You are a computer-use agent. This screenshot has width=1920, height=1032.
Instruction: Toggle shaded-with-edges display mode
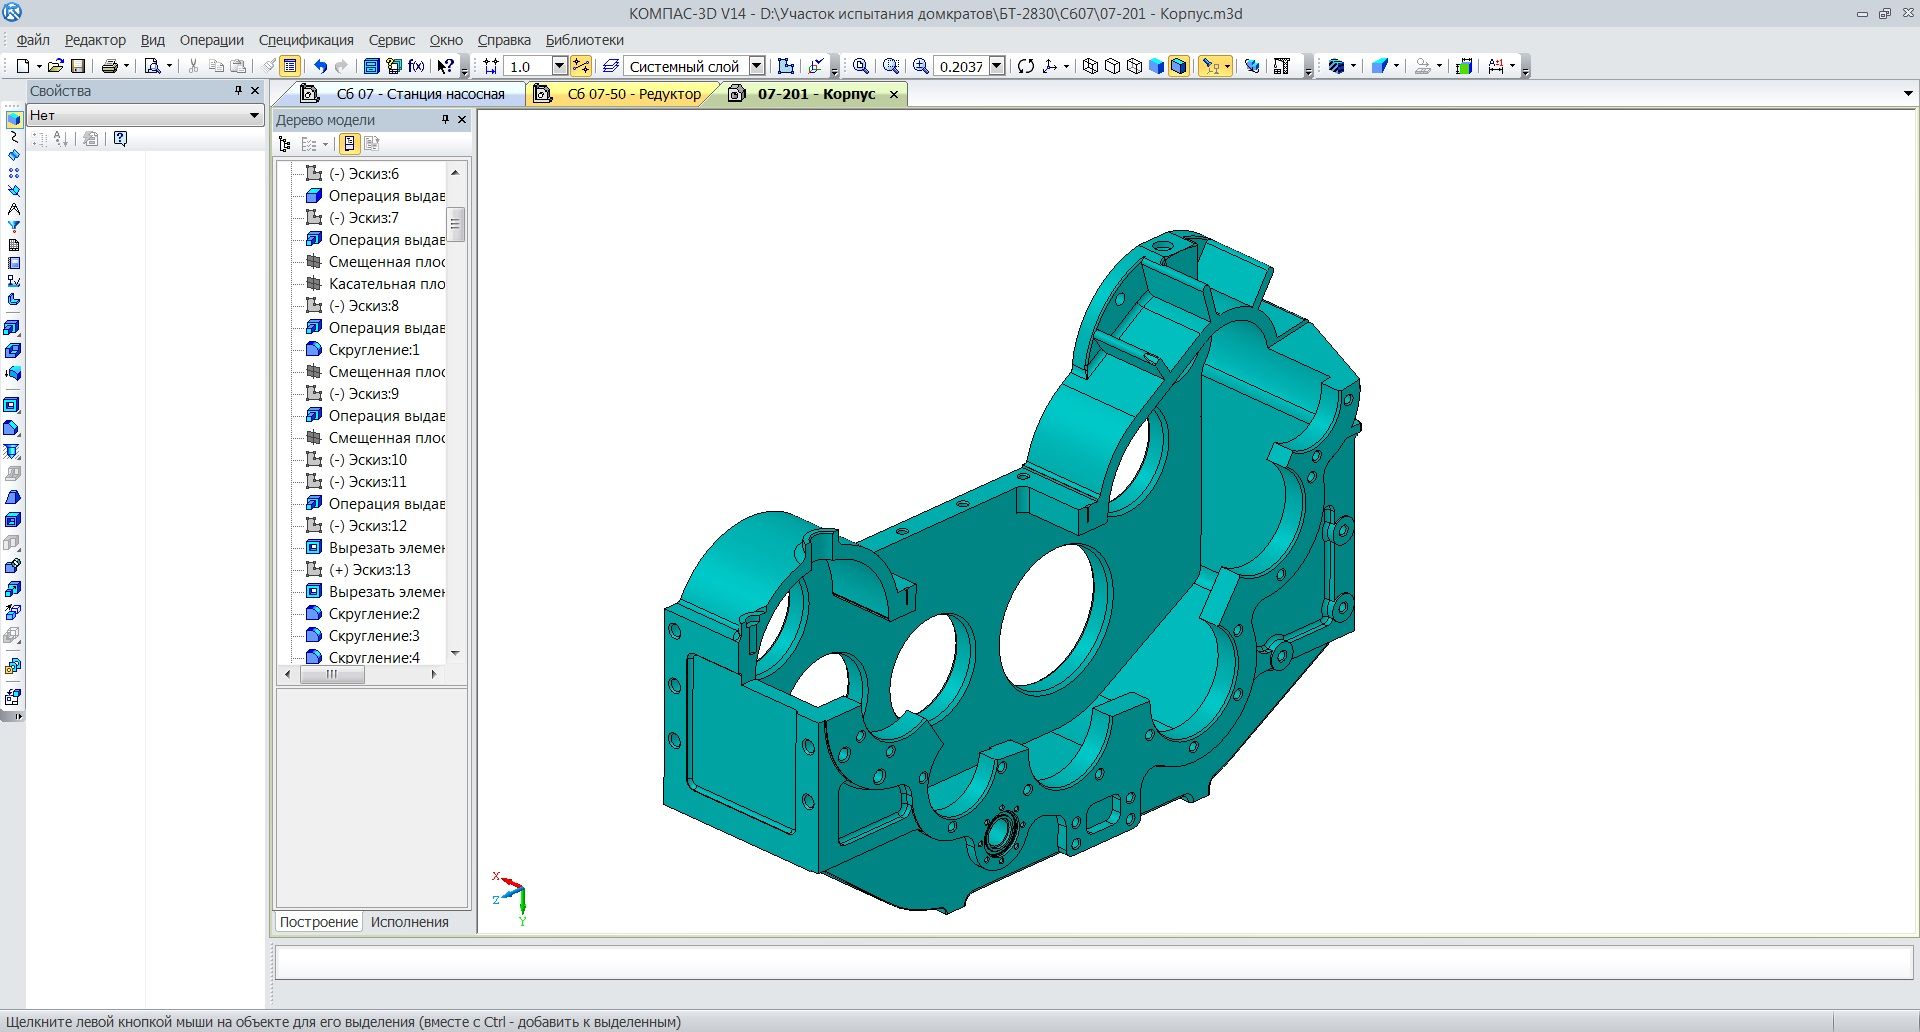pyautogui.click(x=1179, y=66)
